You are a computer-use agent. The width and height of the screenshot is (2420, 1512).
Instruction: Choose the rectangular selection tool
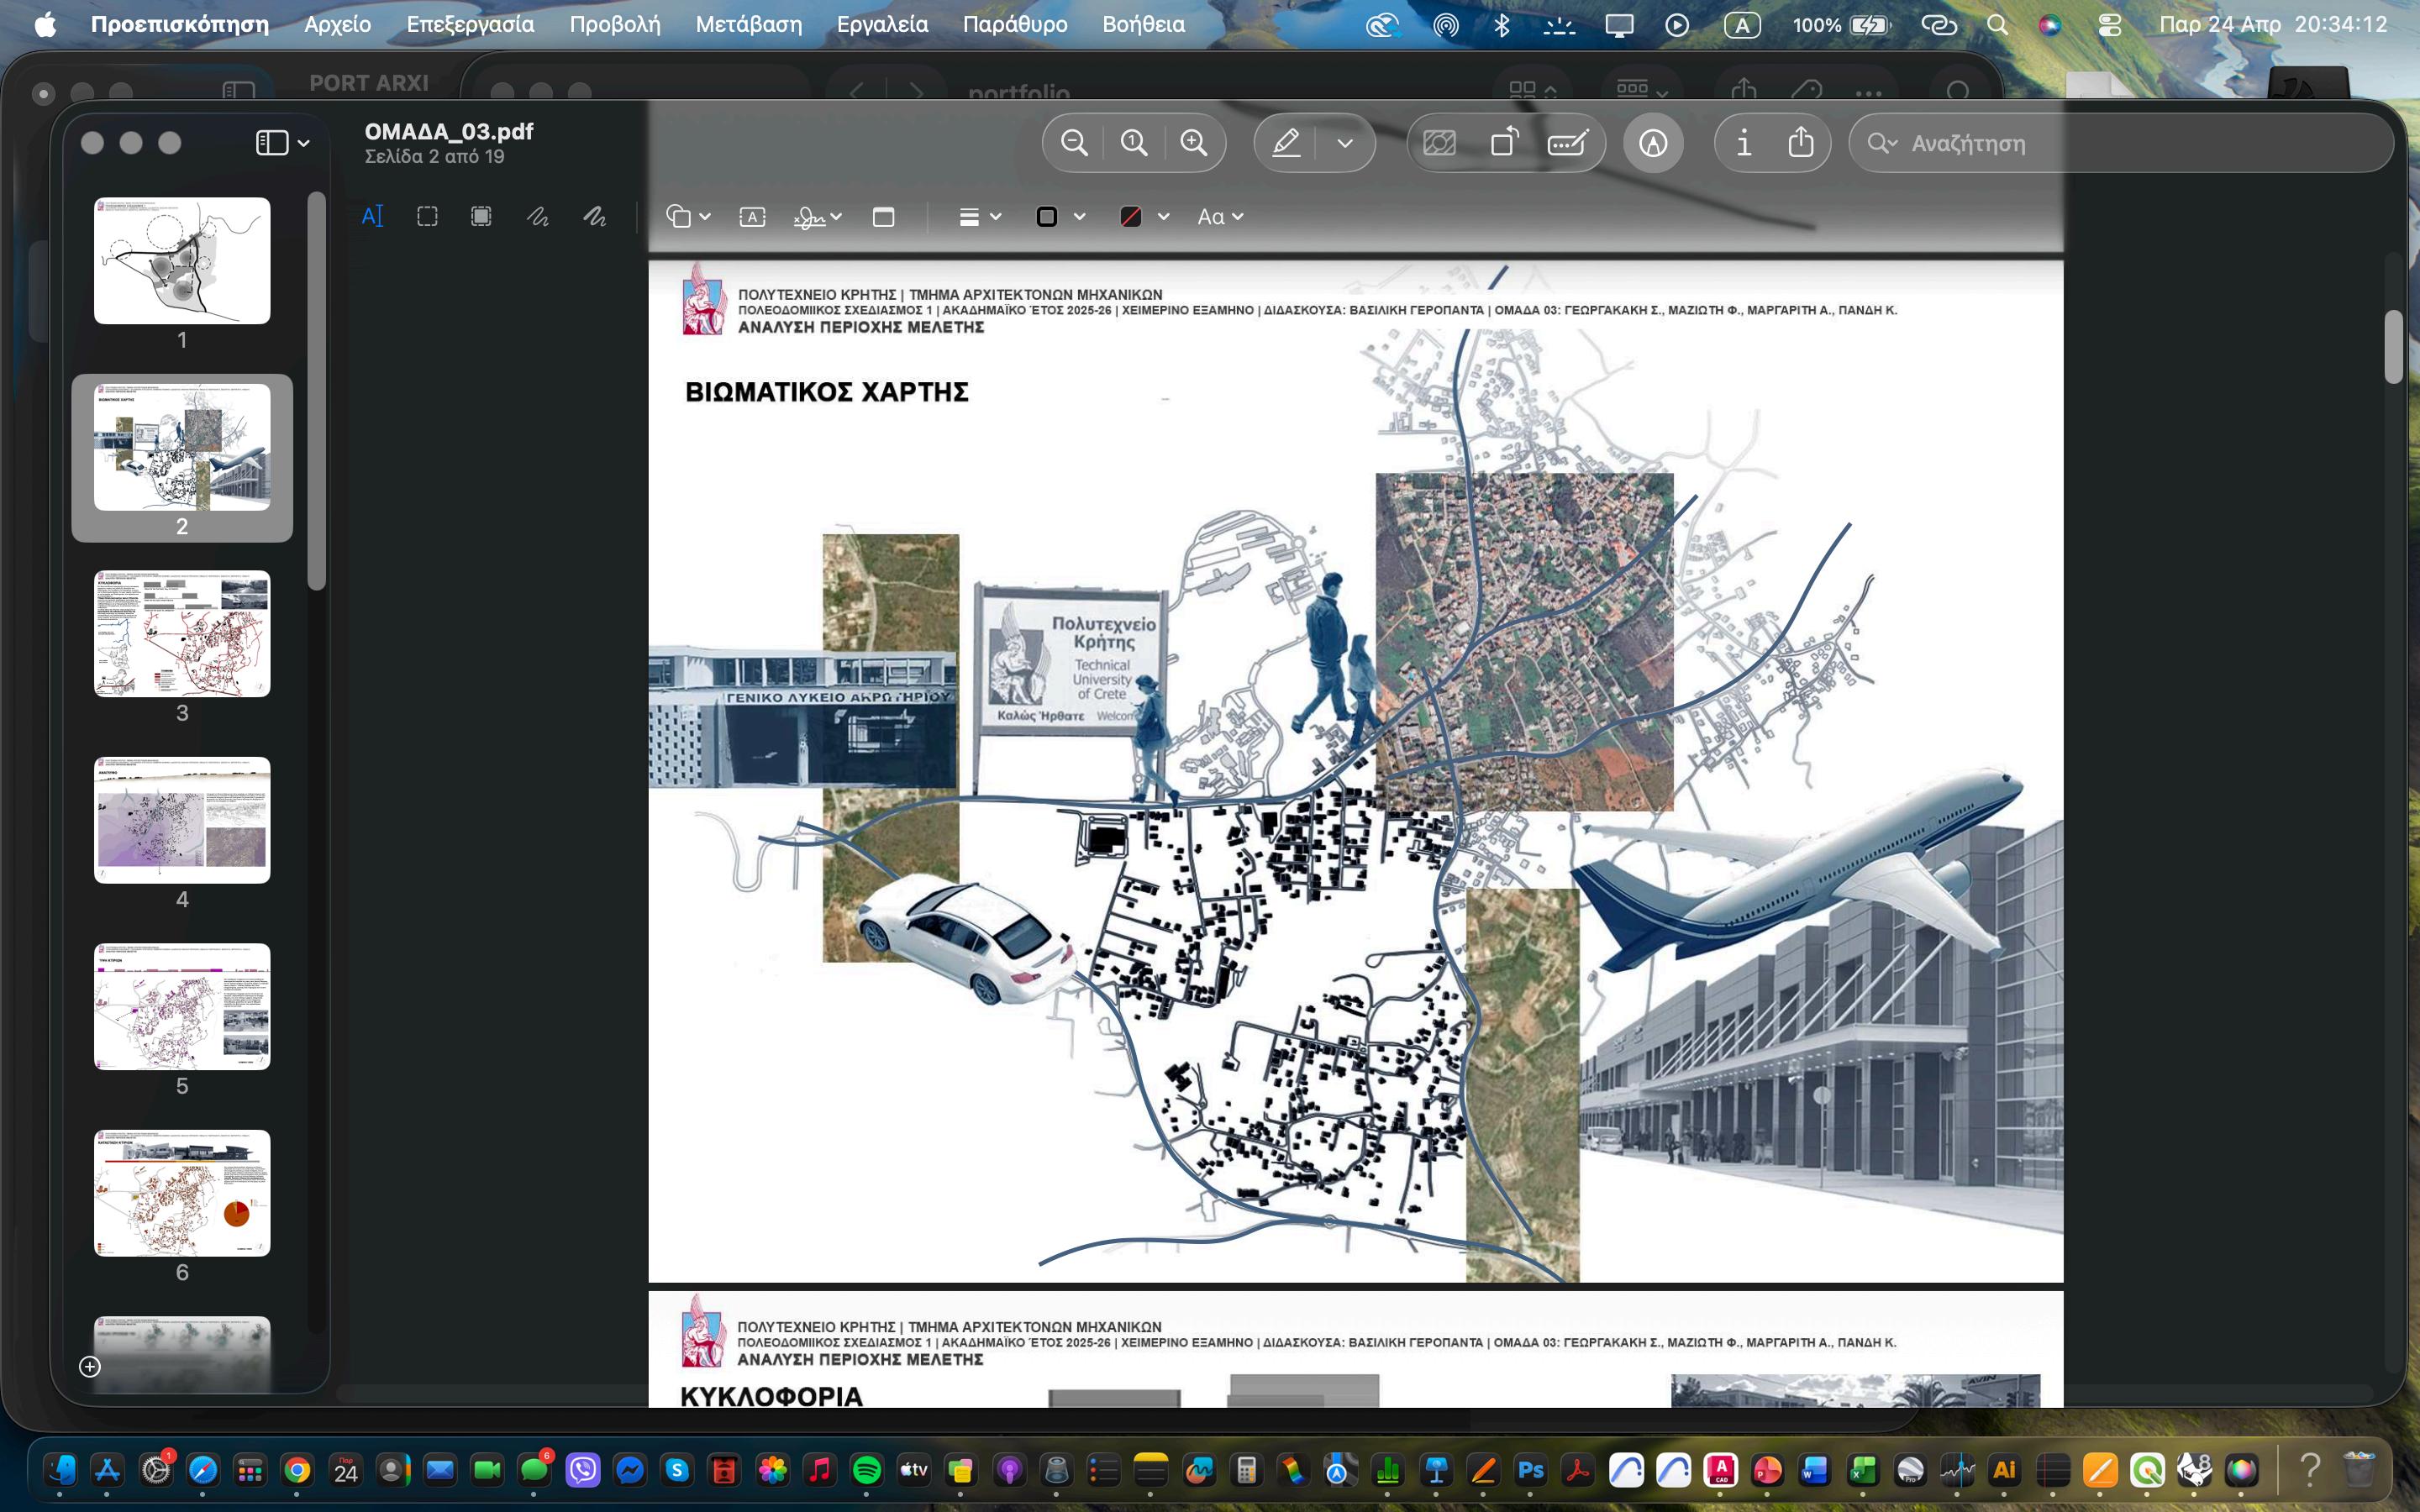point(427,217)
